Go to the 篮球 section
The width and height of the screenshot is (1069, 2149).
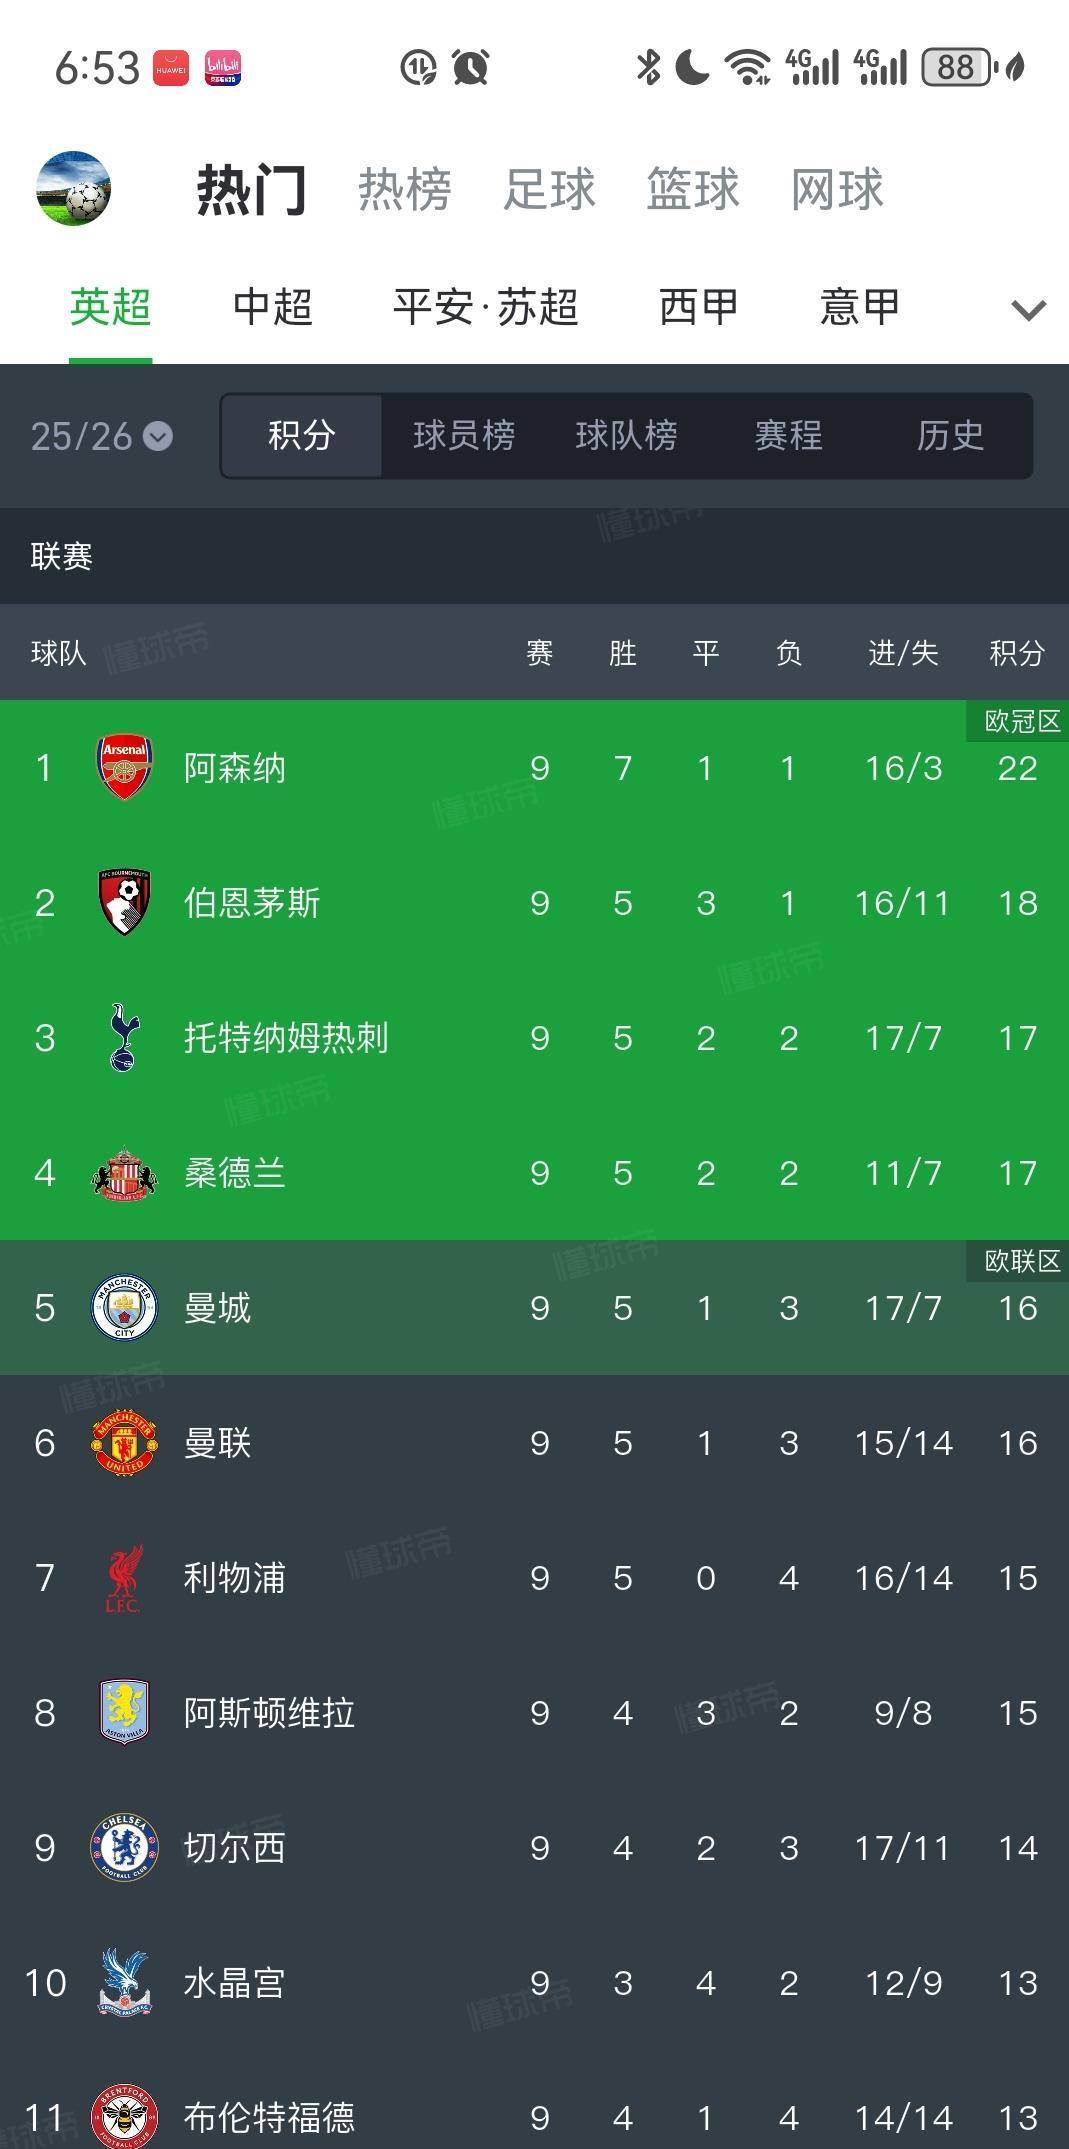click(x=692, y=190)
